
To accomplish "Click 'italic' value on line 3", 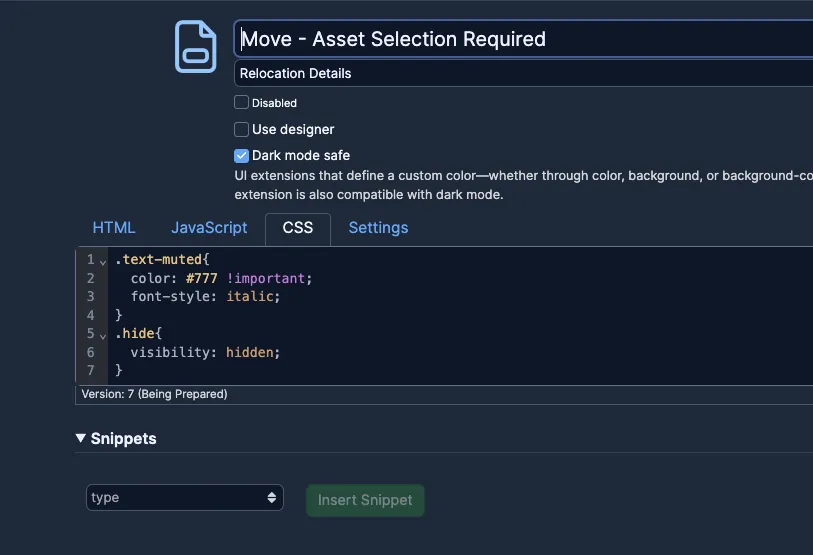I will [249, 296].
